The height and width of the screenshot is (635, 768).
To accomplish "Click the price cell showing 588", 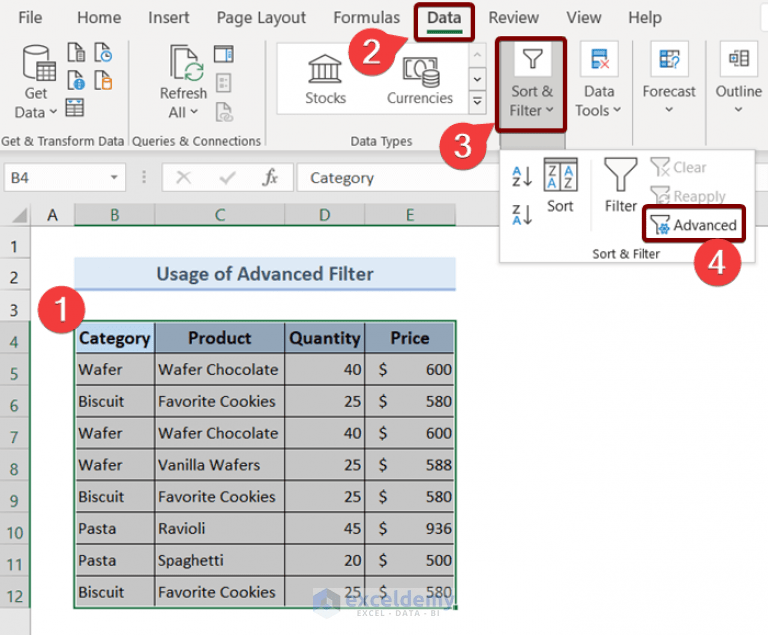I will (410, 464).
